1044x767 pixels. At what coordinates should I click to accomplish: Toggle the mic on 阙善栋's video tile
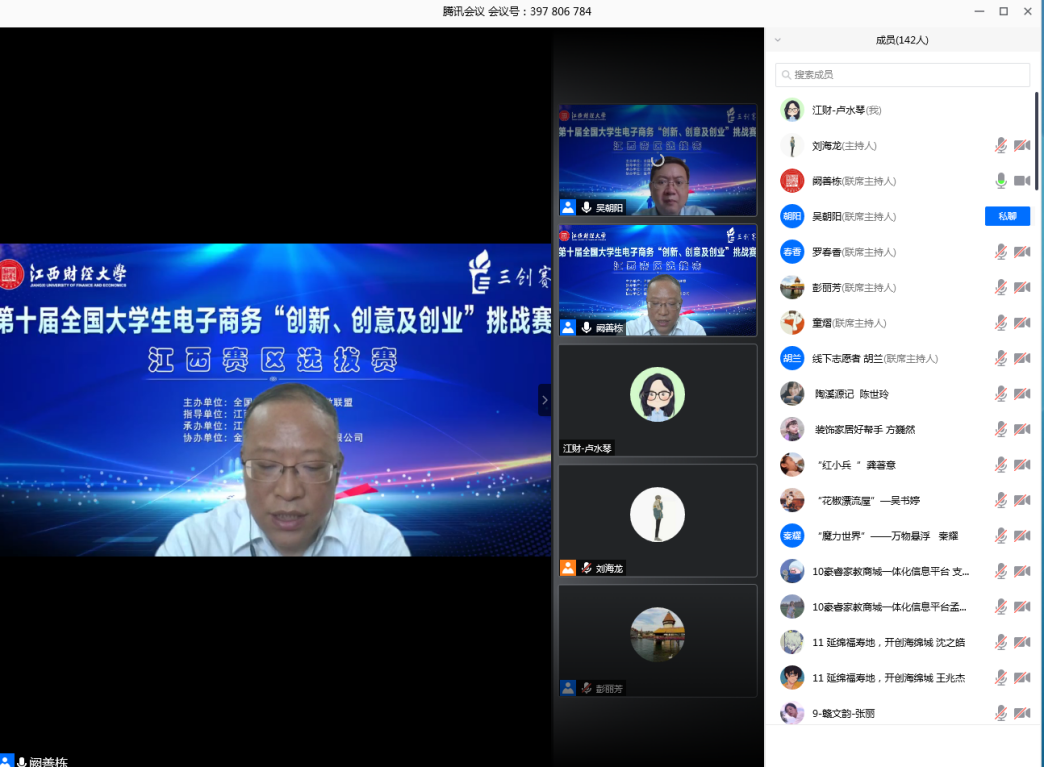click(587, 328)
